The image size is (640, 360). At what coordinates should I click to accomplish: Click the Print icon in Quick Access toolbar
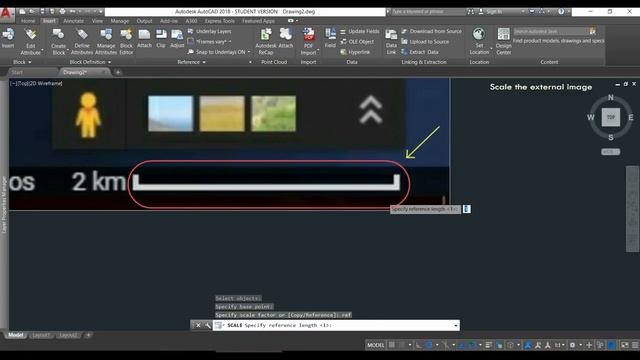click(x=62, y=11)
